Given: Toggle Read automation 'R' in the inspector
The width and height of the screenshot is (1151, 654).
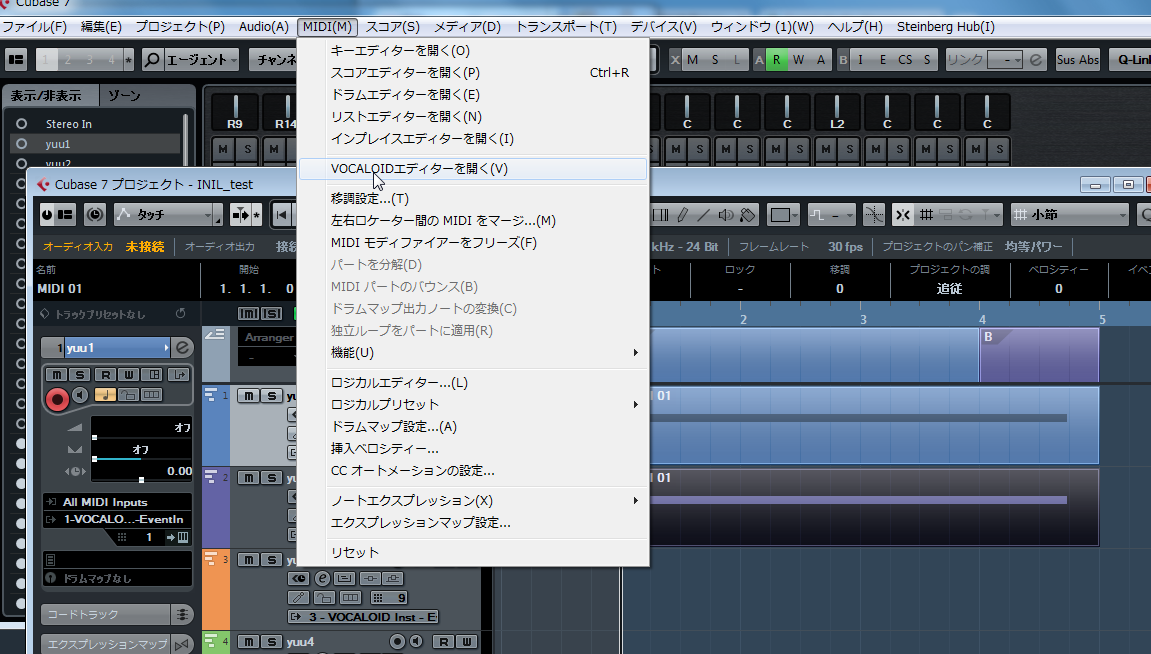Looking at the screenshot, I should click(x=105, y=374).
